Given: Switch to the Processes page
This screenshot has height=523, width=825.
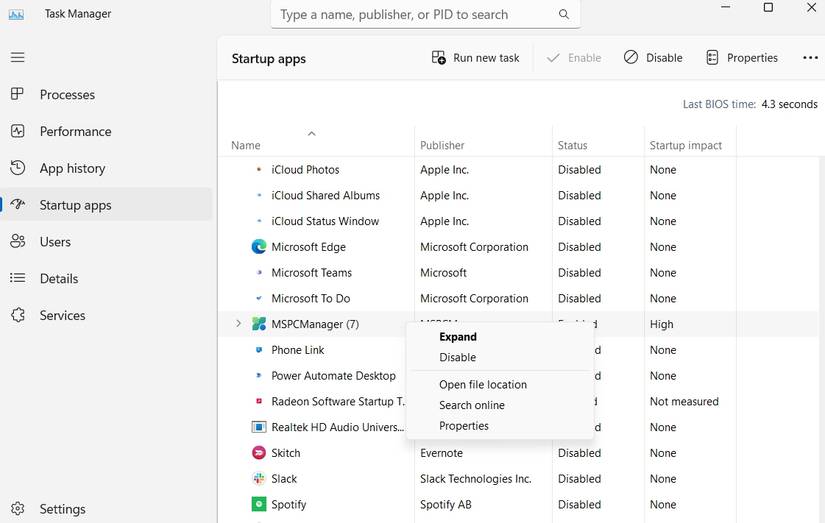Looking at the screenshot, I should (x=107, y=95).
